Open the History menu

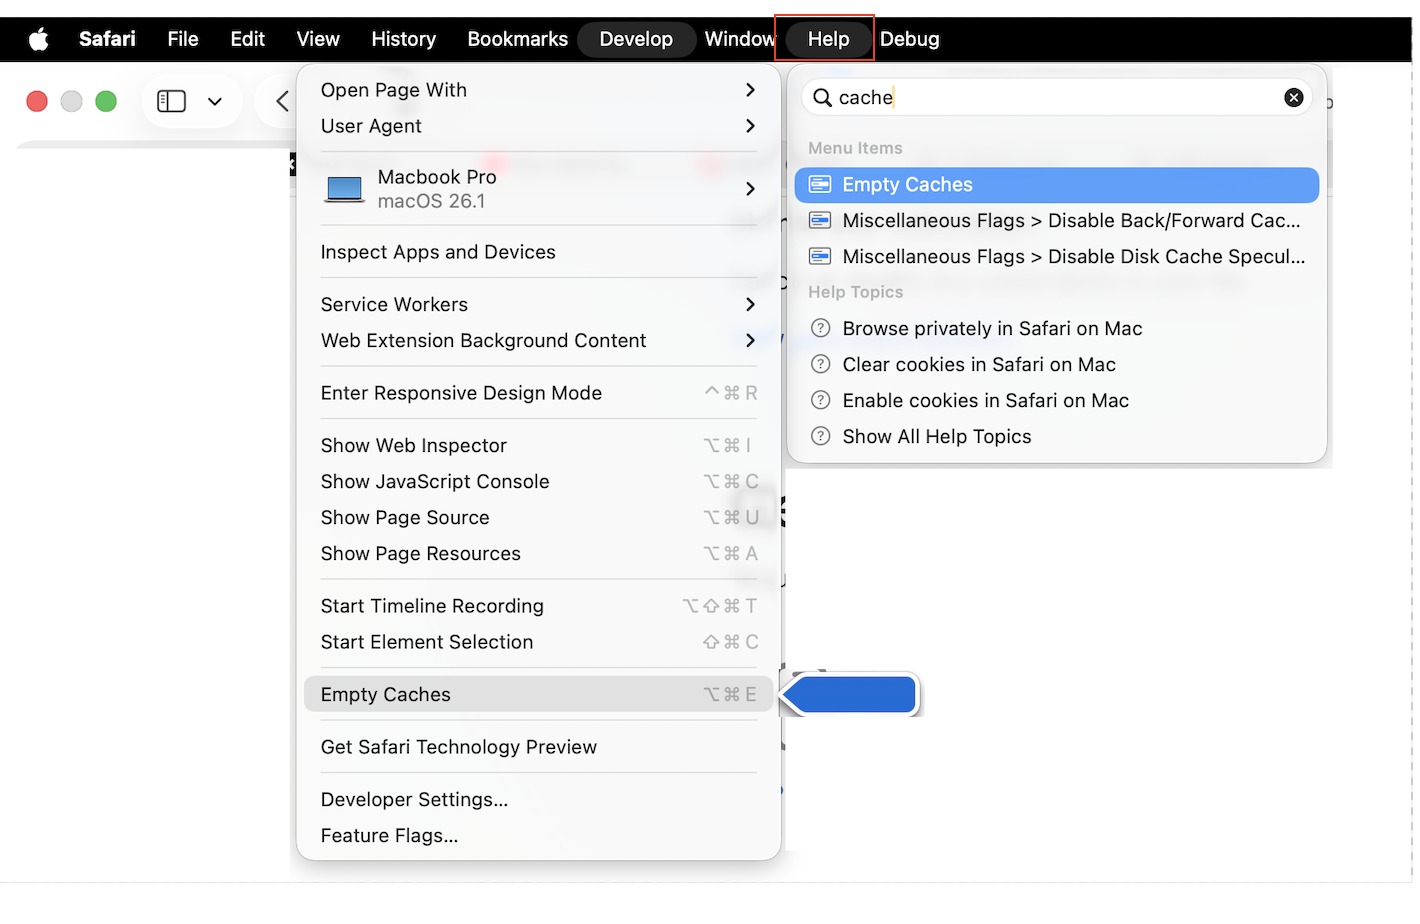pos(404,39)
